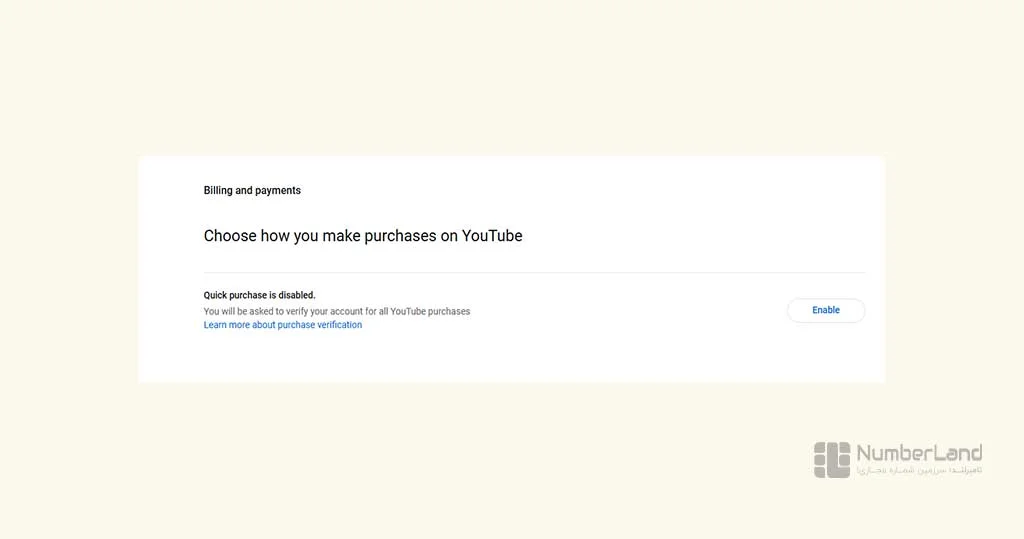Open Learn more about purchase verification link
Image resolution: width=1024 pixels, height=539 pixels.
click(283, 325)
